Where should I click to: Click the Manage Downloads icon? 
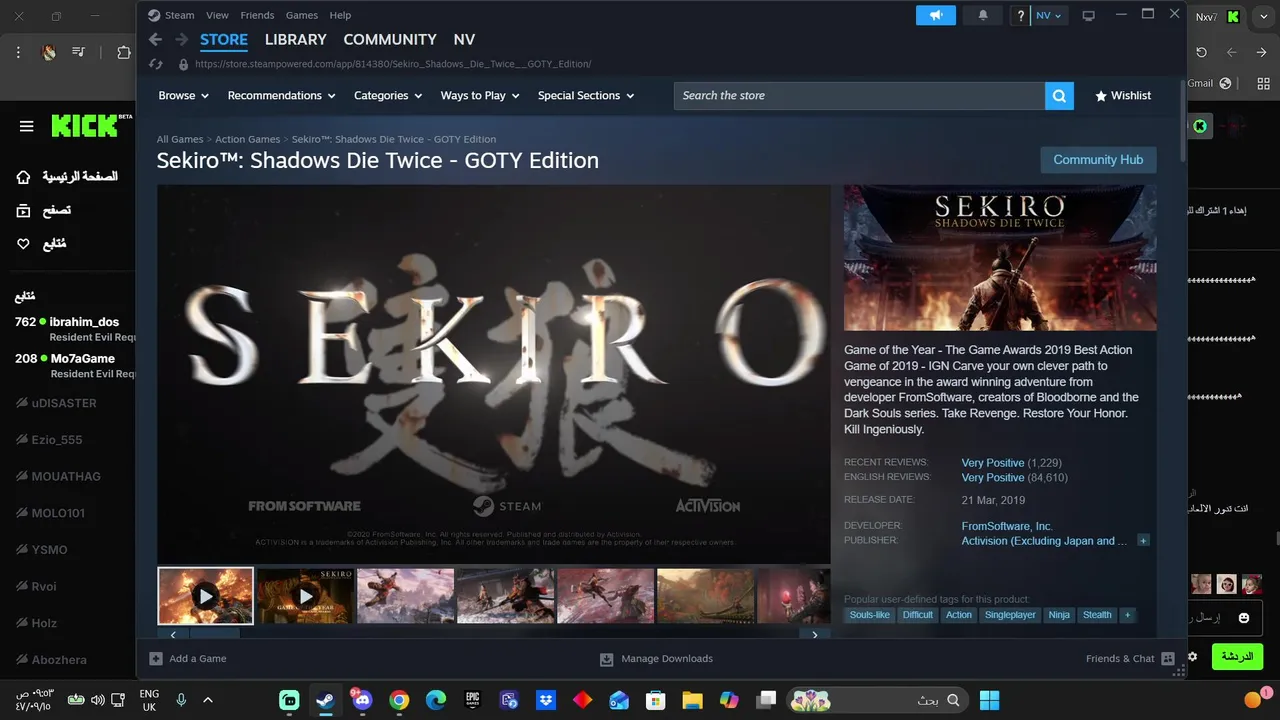(606, 659)
